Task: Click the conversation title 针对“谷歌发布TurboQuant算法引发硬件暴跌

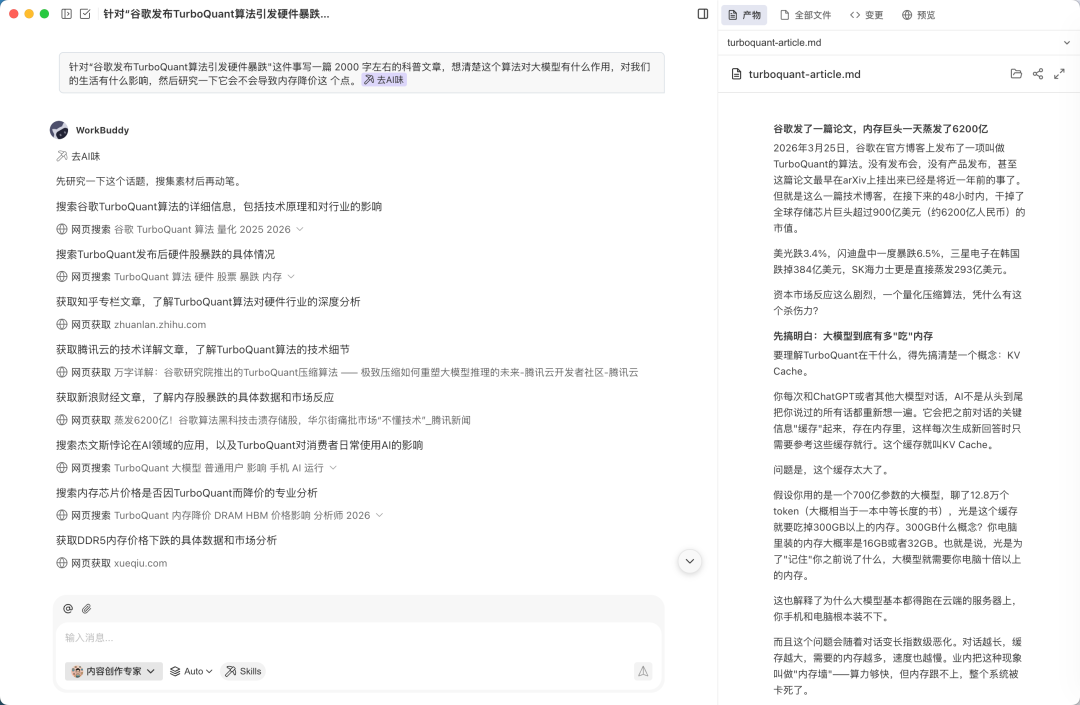Action: (216, 14)
